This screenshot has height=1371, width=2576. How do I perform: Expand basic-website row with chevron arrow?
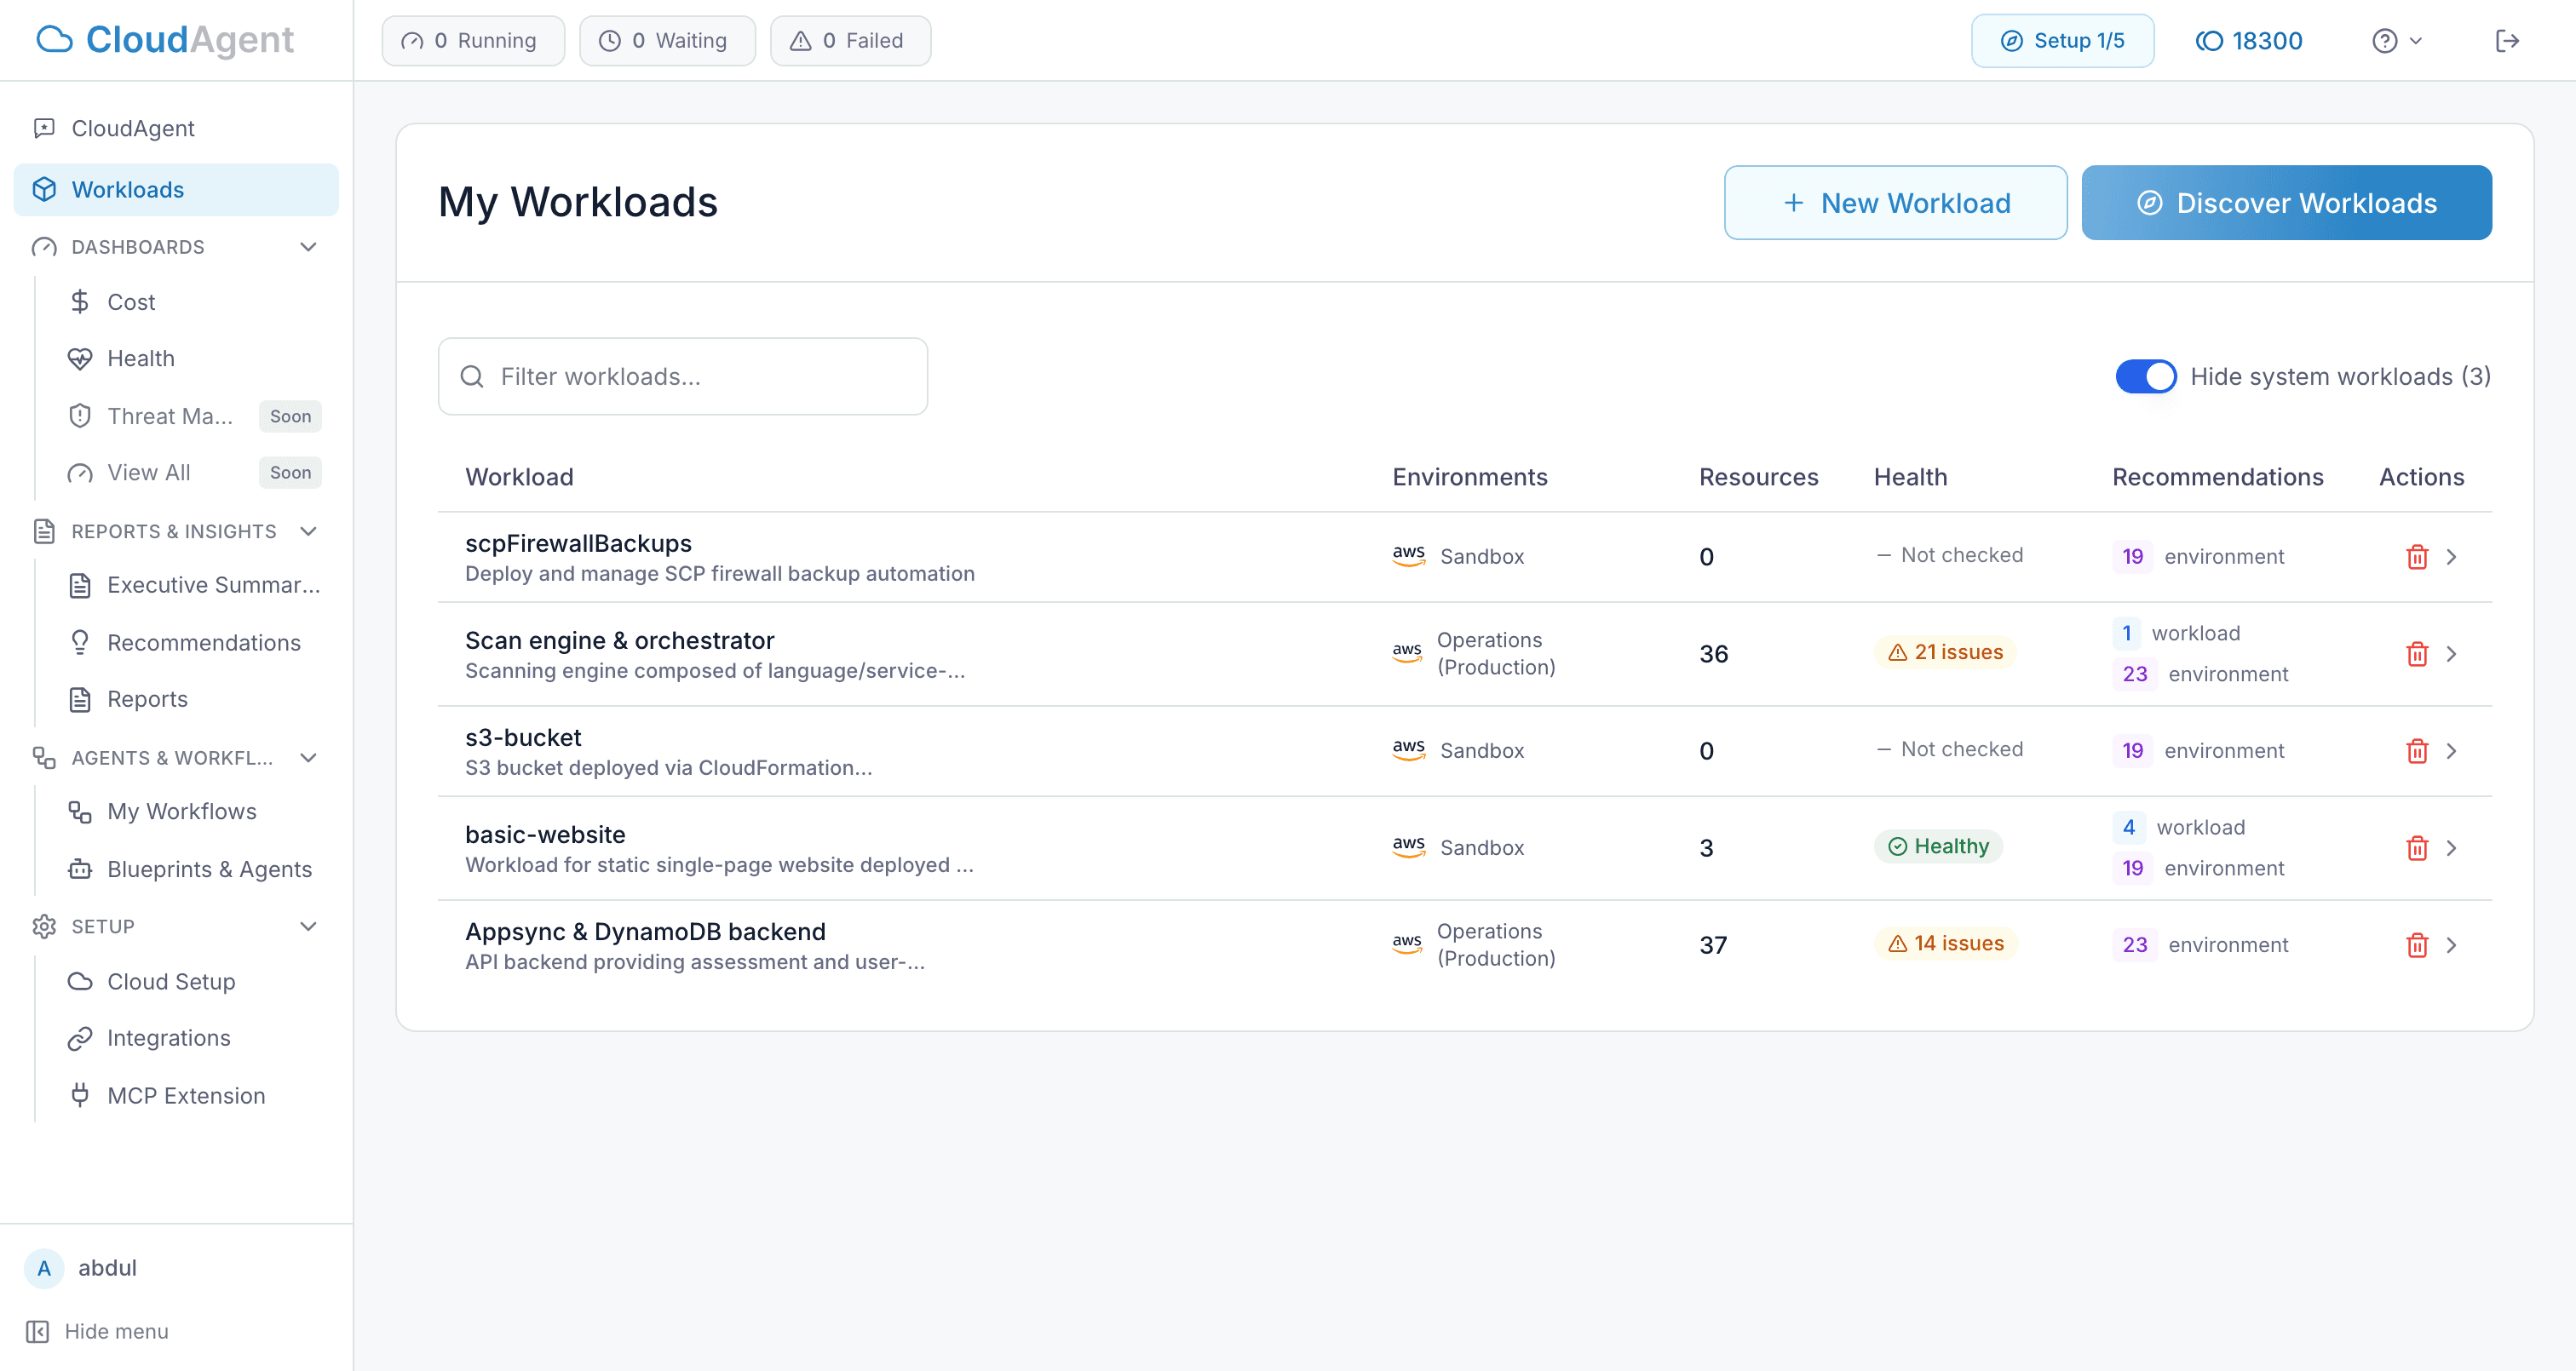point(2451,848)
